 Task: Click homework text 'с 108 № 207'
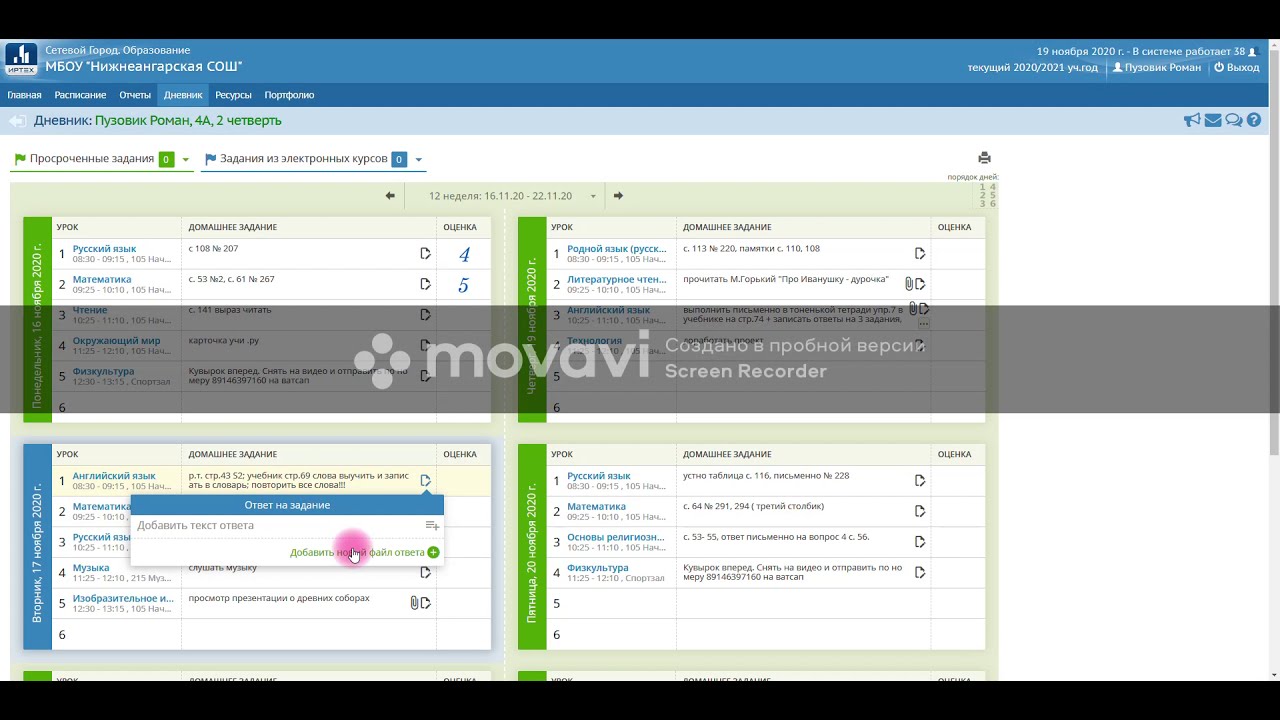tap(213, 249)
